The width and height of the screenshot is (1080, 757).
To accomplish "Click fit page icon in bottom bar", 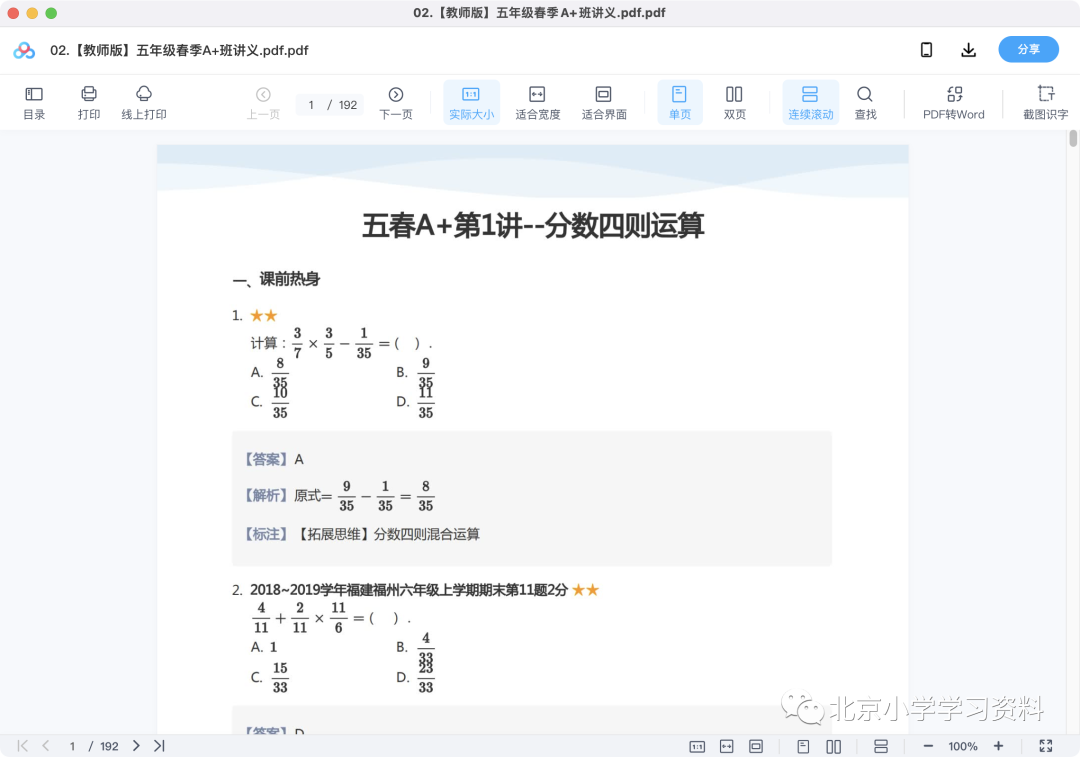I will point(756,747).
